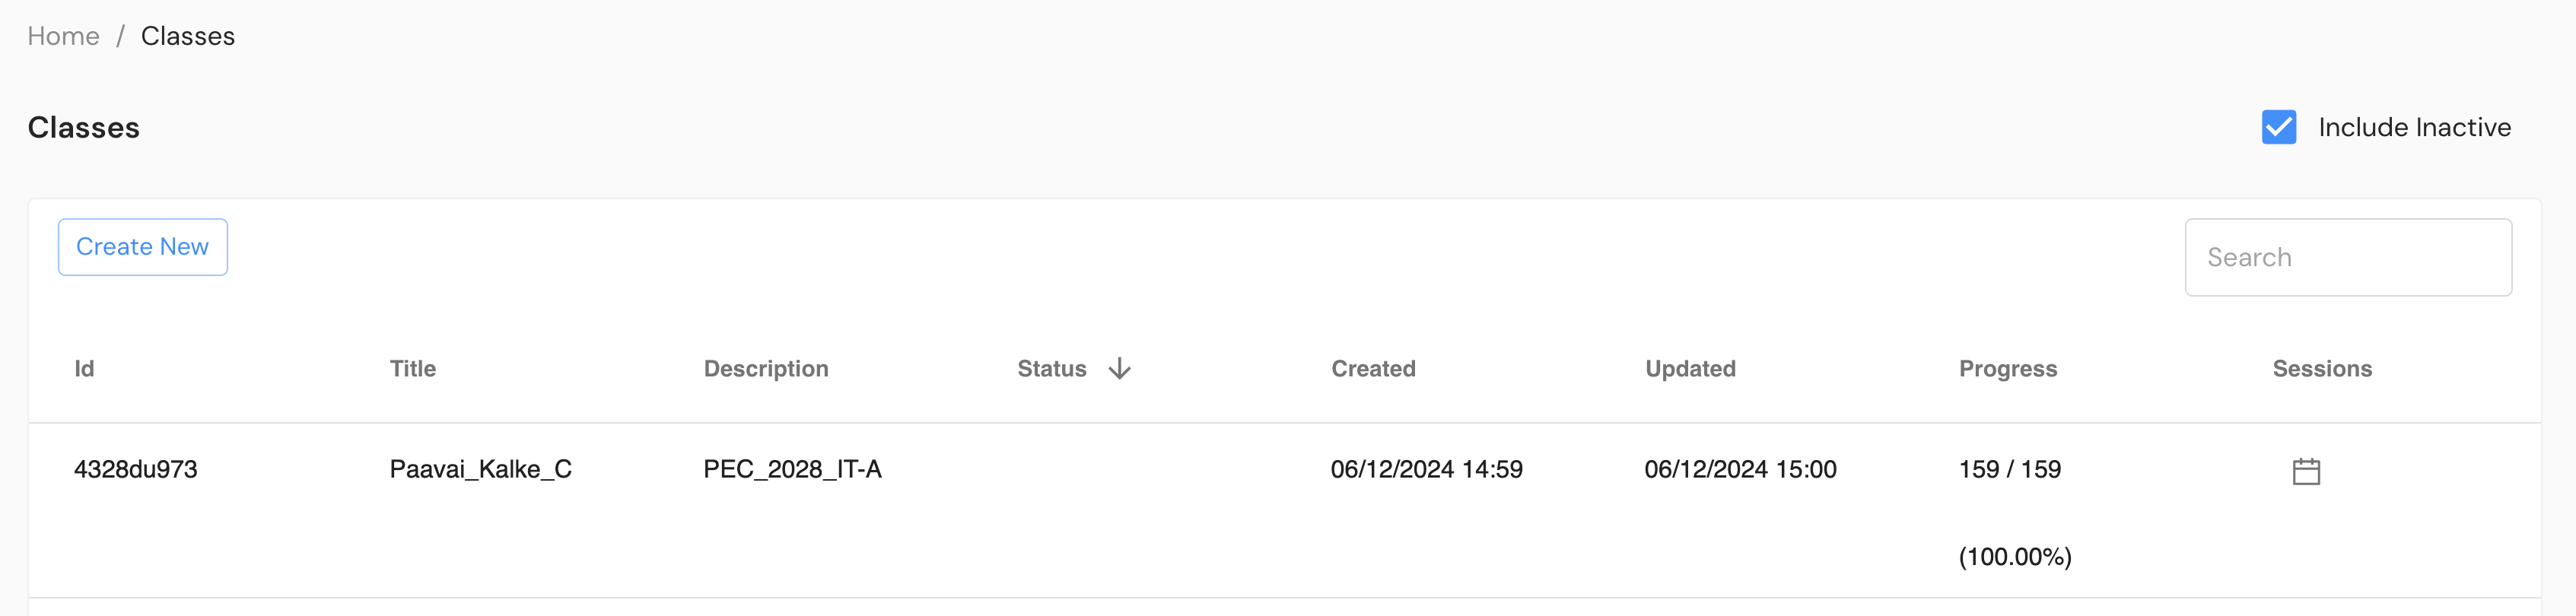Sort by Progress column header
The height and width of the screenshot is (616, 2576).
point(2007,369)
